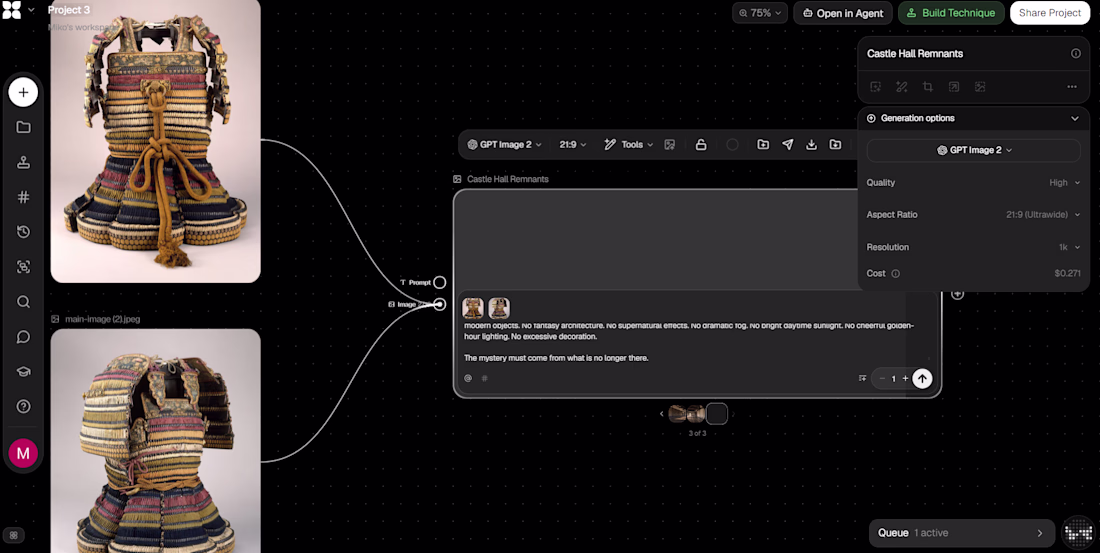Click the add-to-folder icon in node toolbar
The height and width of the screenshot is (553, 1100).
763,145
